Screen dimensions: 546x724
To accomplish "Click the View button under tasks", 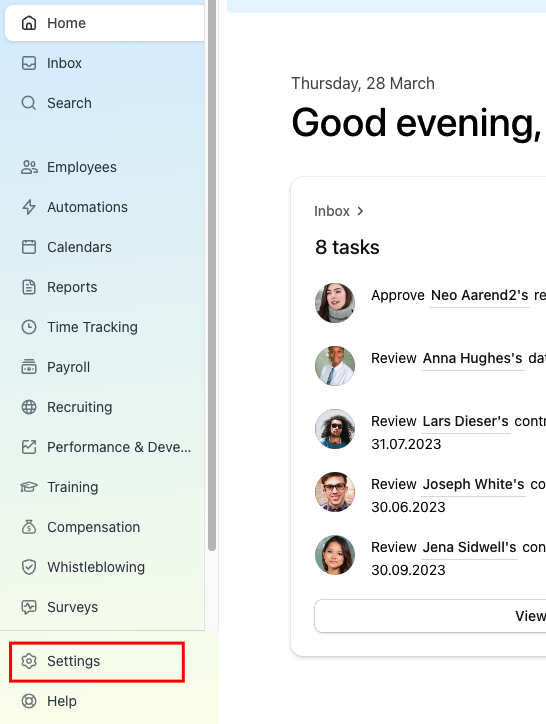I will (430, 616).
